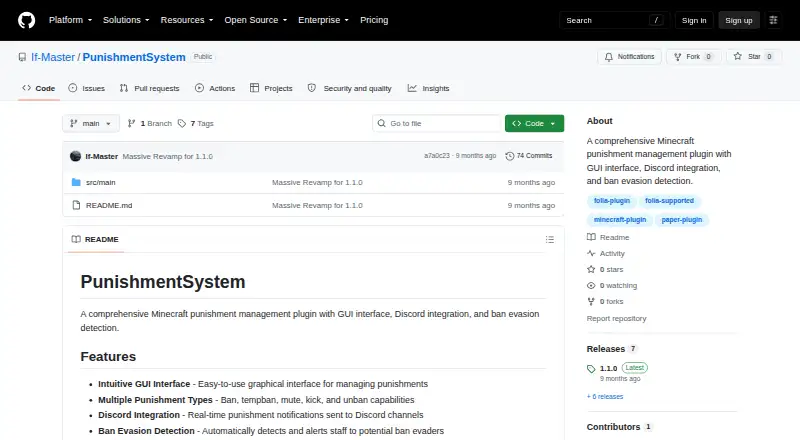Click the If-Master commit author avatar
Image resolution: width=800 pixels, height=440 pixels.
pyautogui.click(x=76, y=156)
